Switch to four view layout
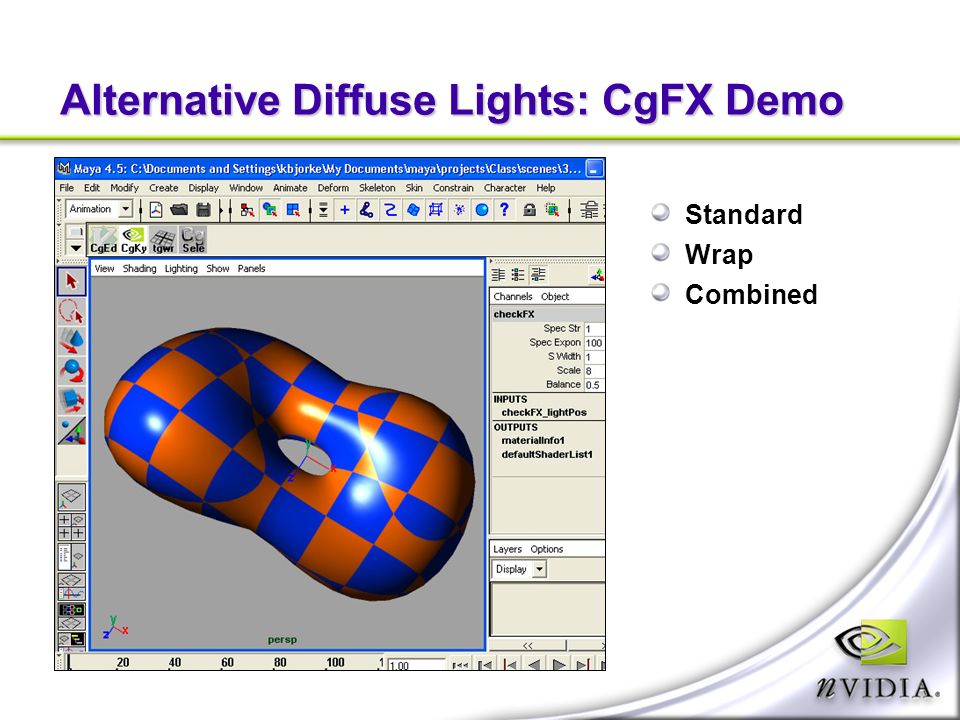 pyautogui.click(x=72, y=527)
